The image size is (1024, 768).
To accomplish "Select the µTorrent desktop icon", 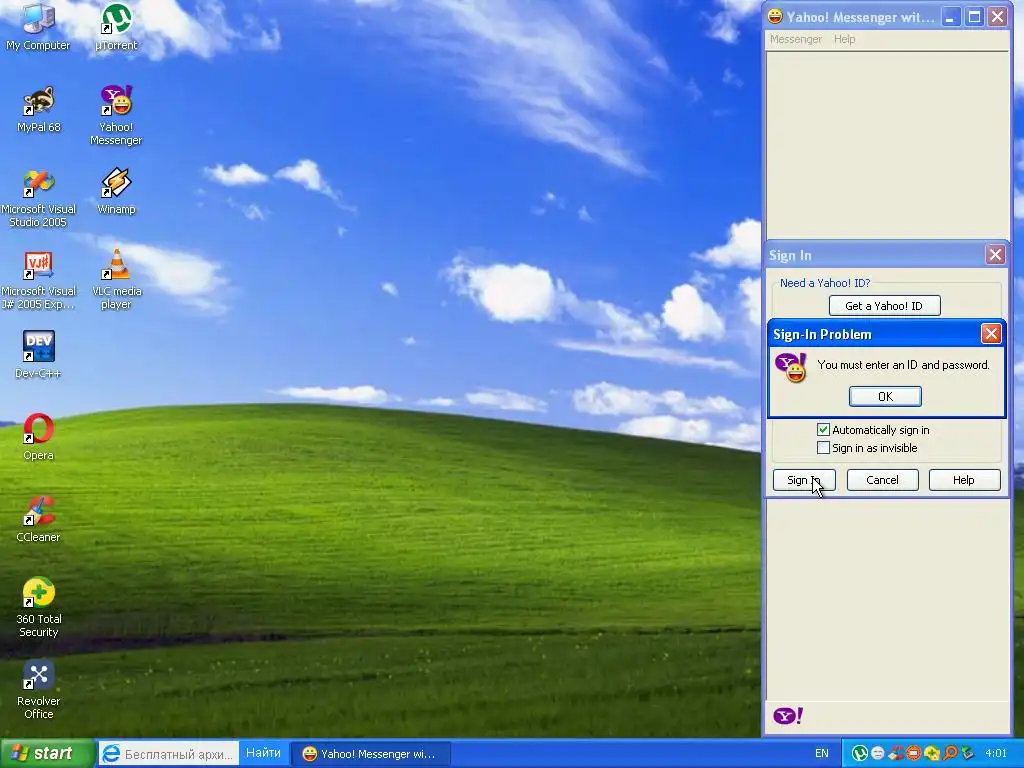I will pos(116,27).
